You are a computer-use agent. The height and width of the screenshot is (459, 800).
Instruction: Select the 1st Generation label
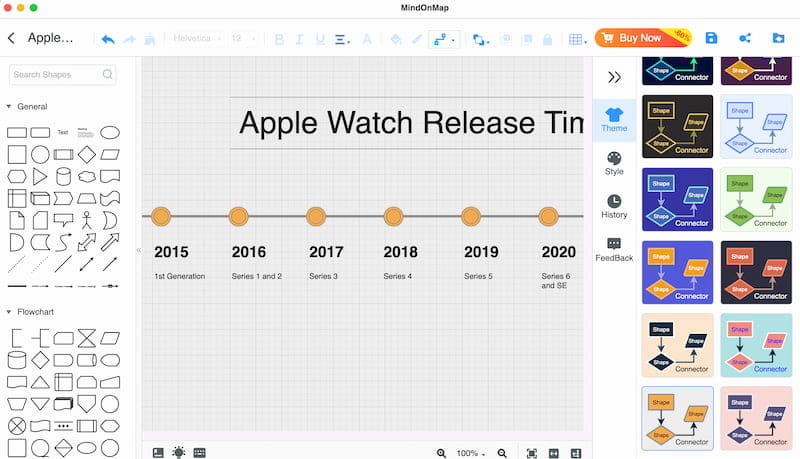180,276
